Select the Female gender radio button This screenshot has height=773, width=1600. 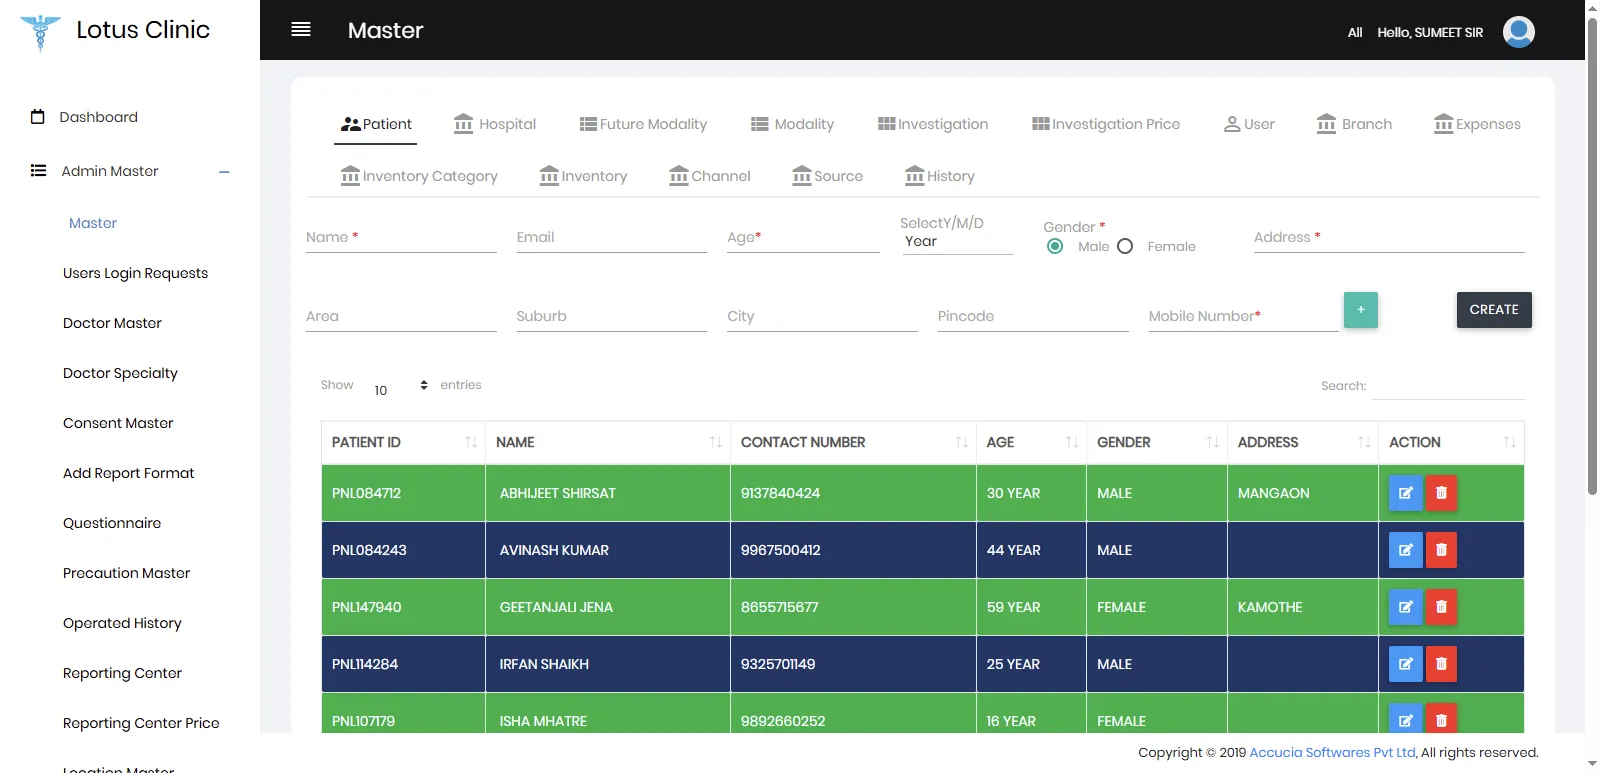[1125, 246]
